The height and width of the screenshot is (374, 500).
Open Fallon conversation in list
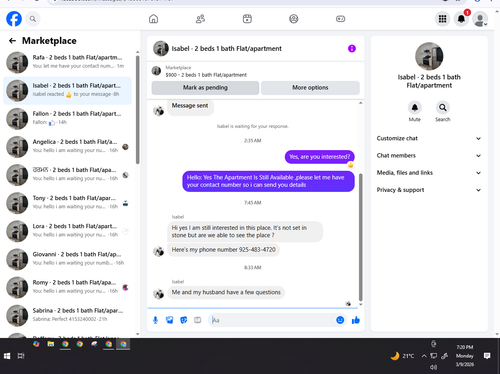pos(67,119)
